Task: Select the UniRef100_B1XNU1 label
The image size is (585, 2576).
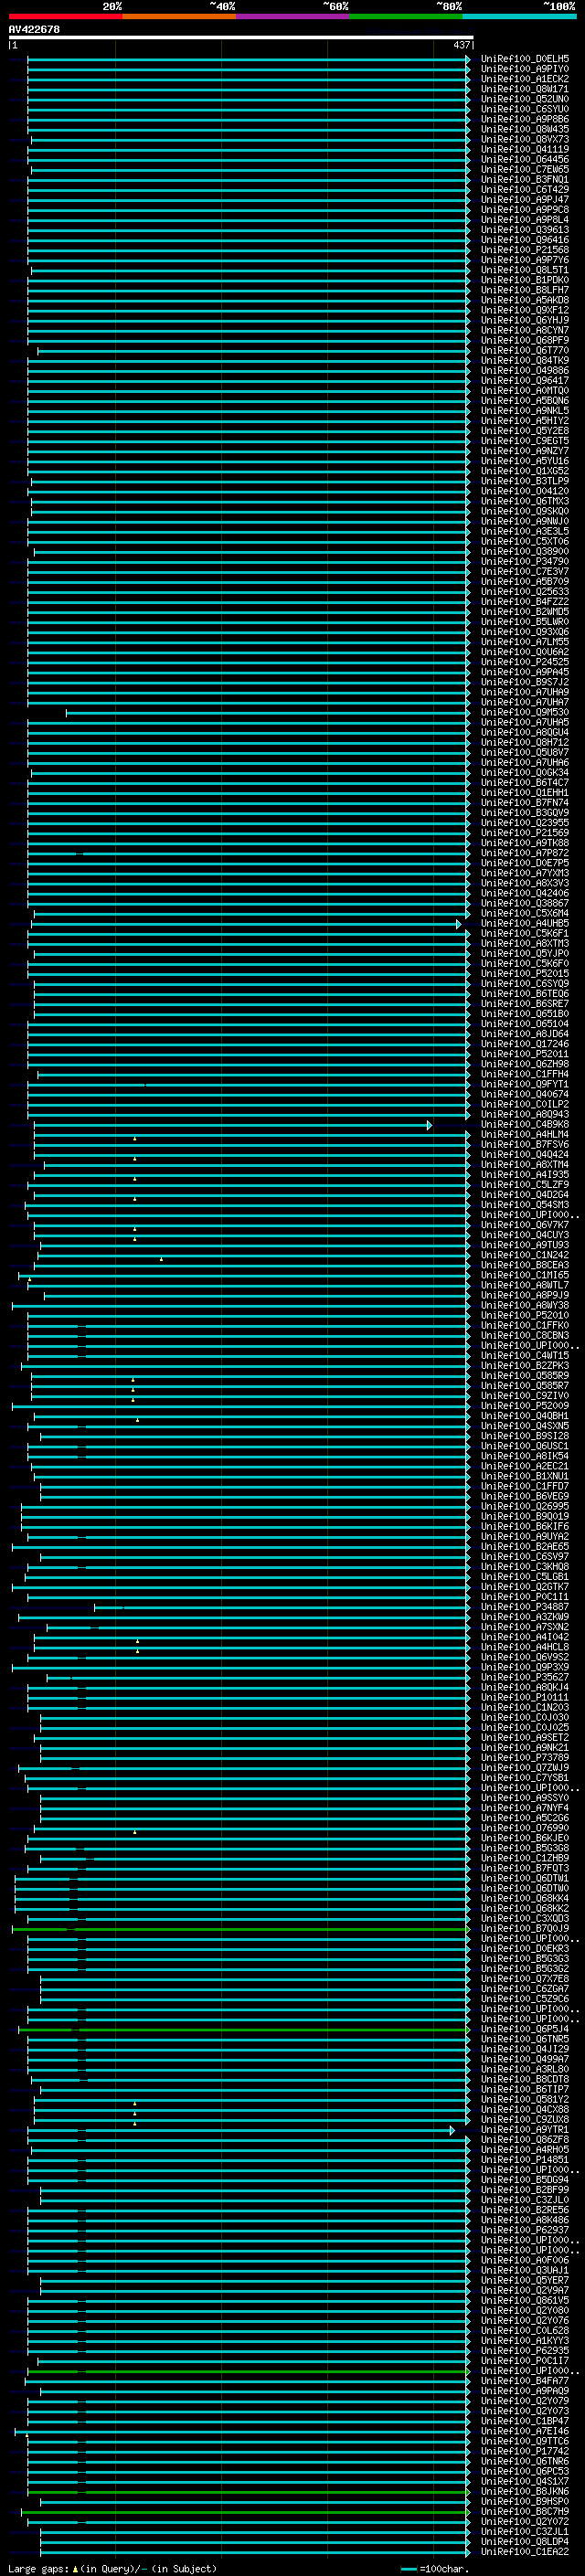Action: 524,1477
